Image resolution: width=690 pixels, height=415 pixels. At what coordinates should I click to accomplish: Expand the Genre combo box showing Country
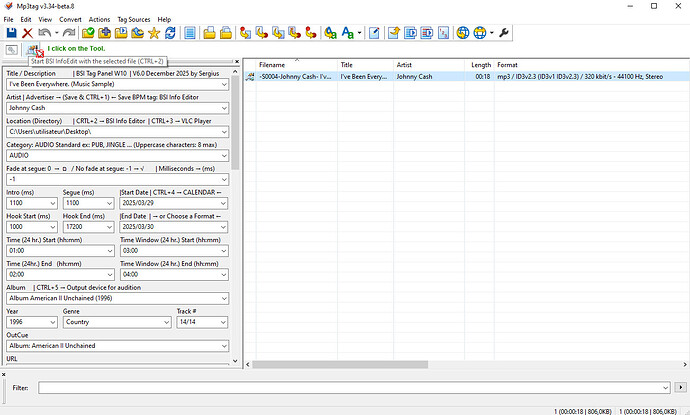pos(166,322)
